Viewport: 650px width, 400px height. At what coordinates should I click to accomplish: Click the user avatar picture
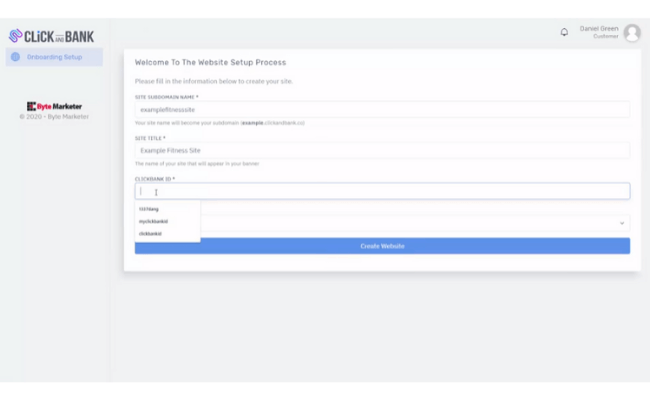tap(632, 33)
